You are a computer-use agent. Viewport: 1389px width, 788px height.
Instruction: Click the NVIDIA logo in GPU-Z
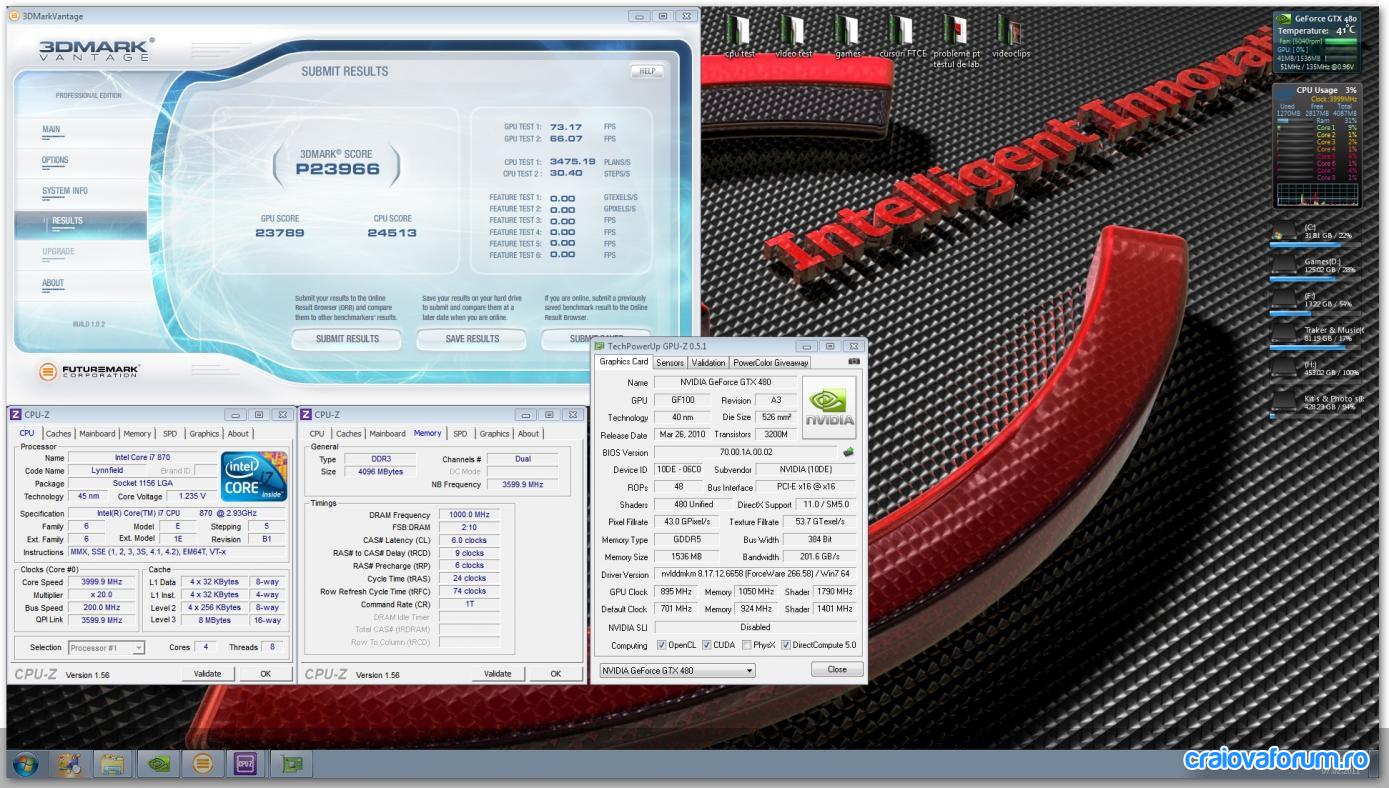tap(830, 407)
